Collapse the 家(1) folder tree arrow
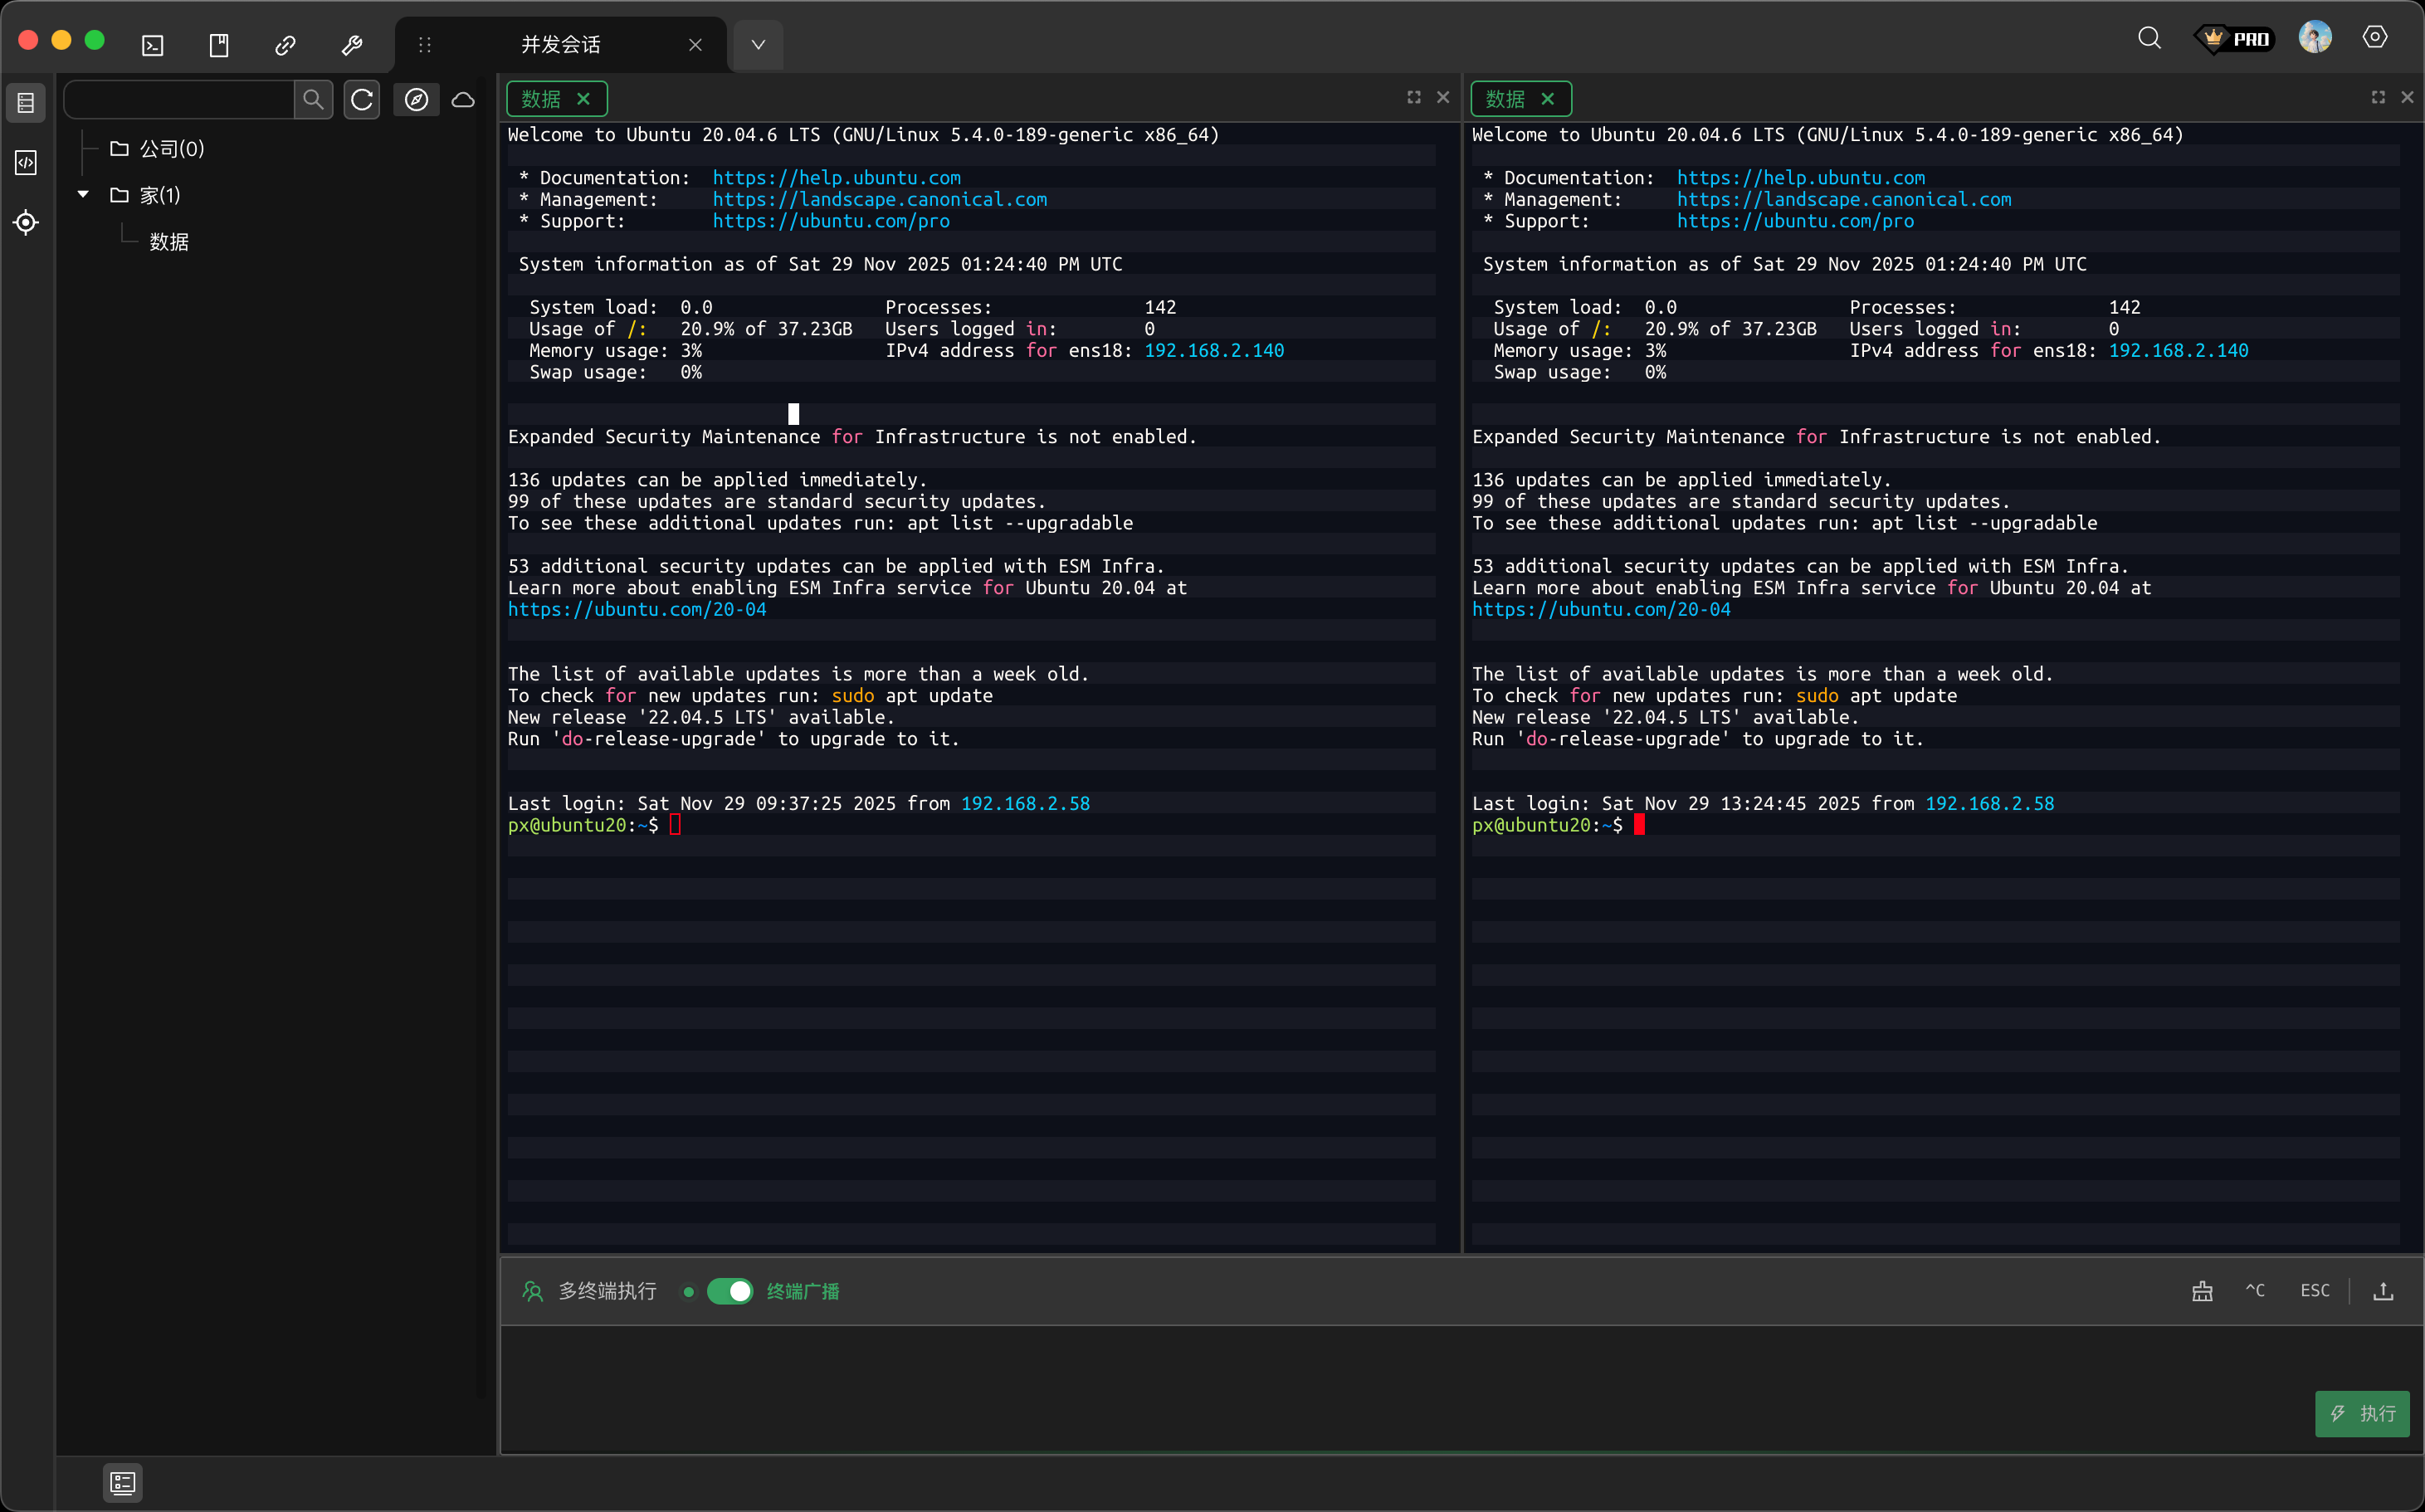Image resolution: width=2425 pixels, height=1512 pixels. [x=84, y=194]
